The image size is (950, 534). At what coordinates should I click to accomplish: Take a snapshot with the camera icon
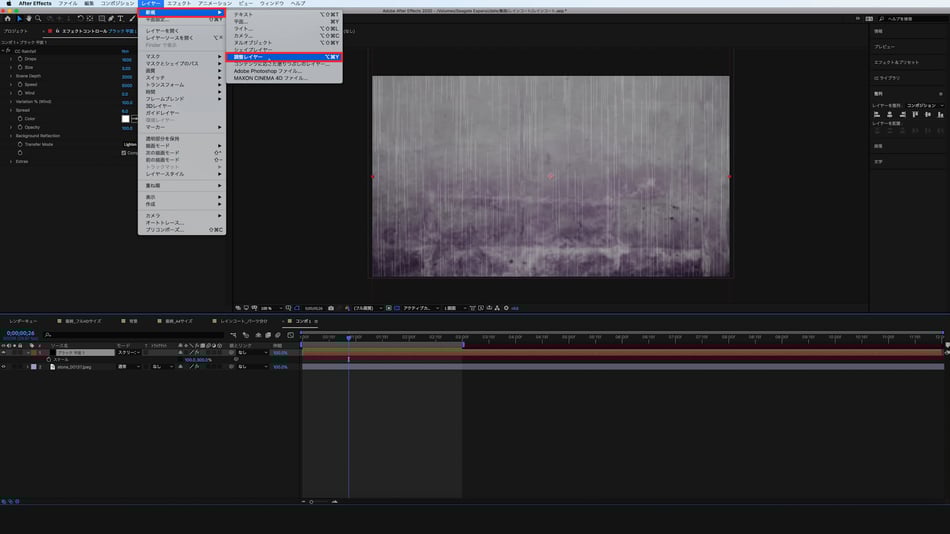331,308
